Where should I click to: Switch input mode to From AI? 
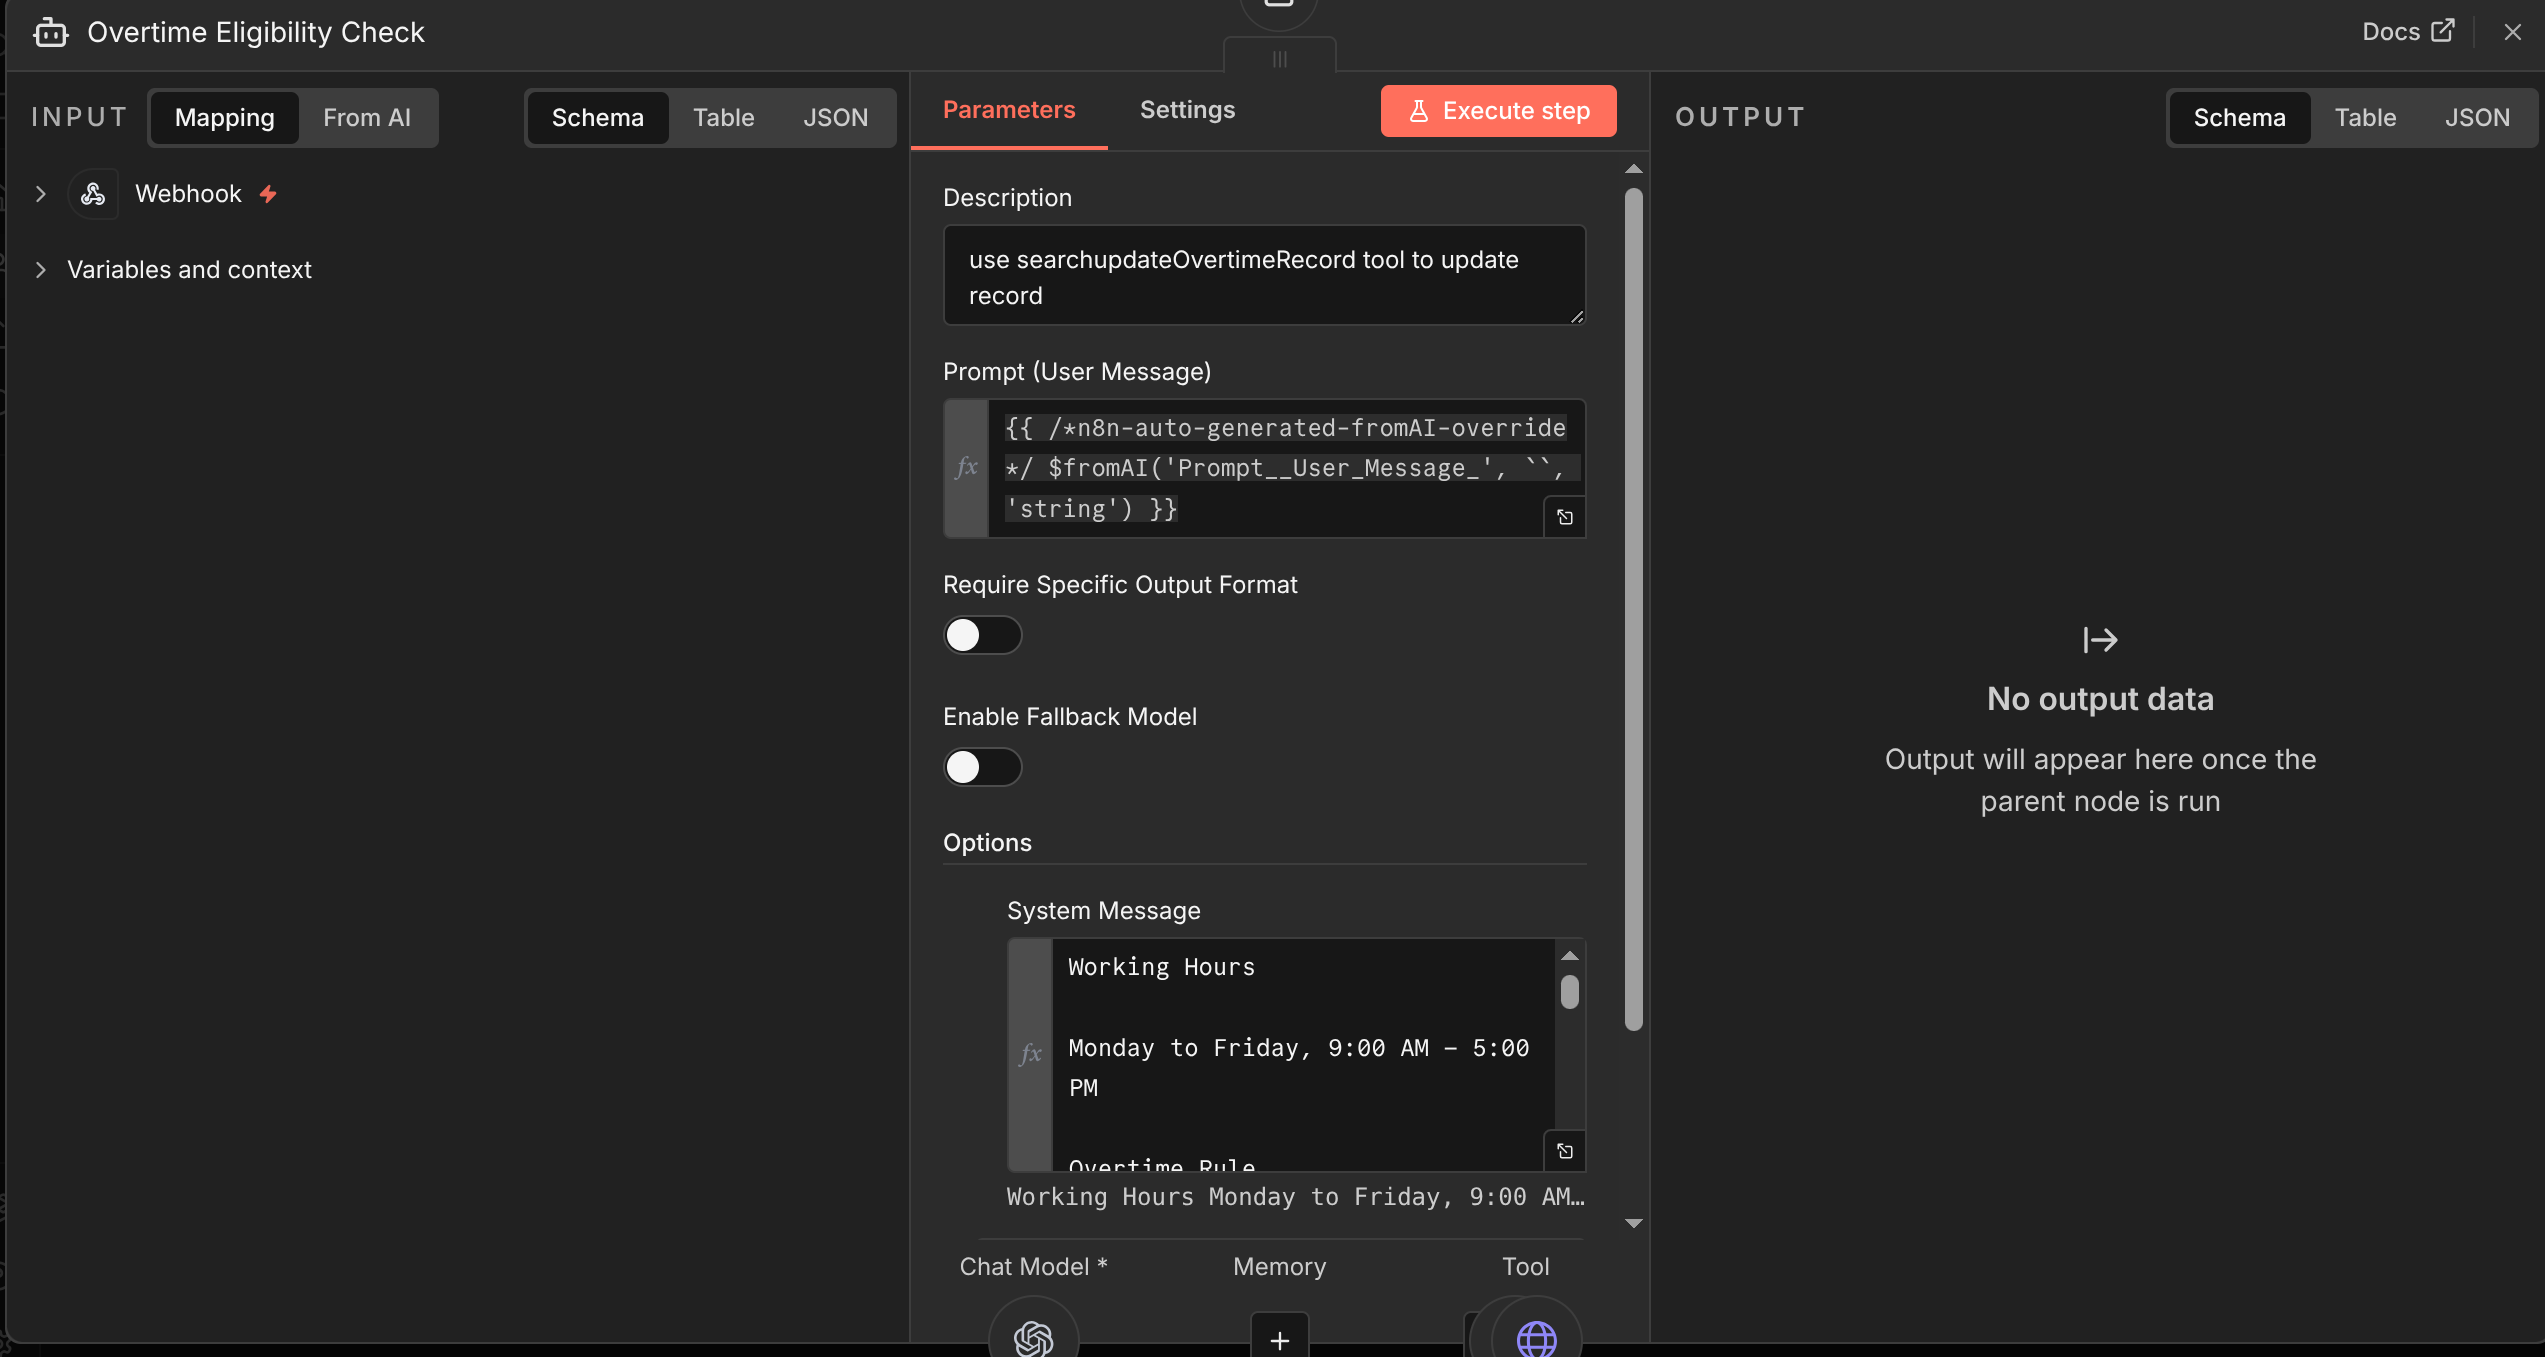coord(367,117)
